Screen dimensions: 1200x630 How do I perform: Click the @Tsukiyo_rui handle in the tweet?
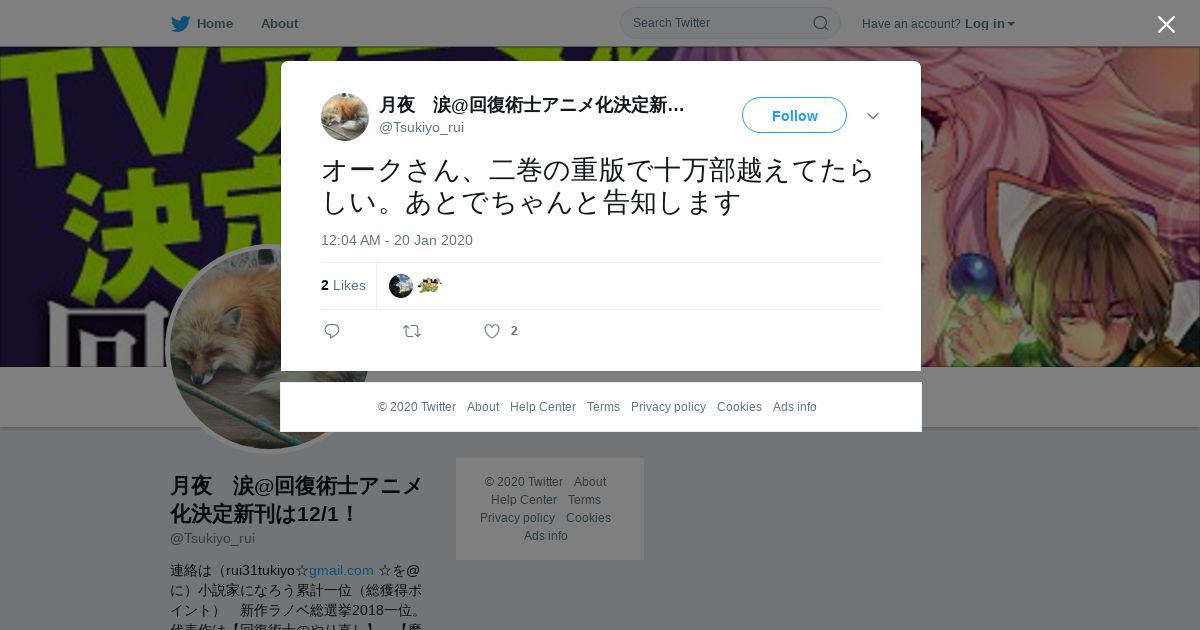(x=421, y=127)
